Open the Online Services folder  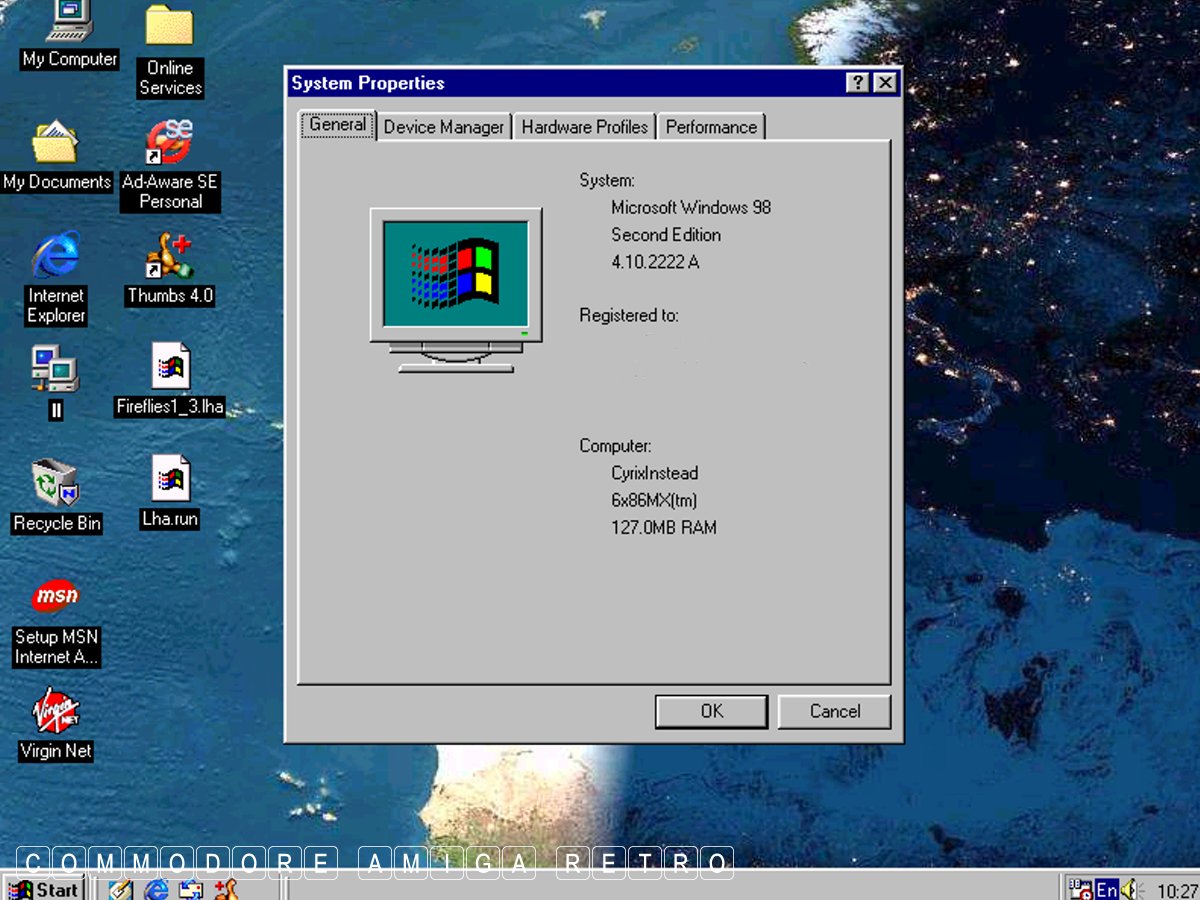pos(169,28)
